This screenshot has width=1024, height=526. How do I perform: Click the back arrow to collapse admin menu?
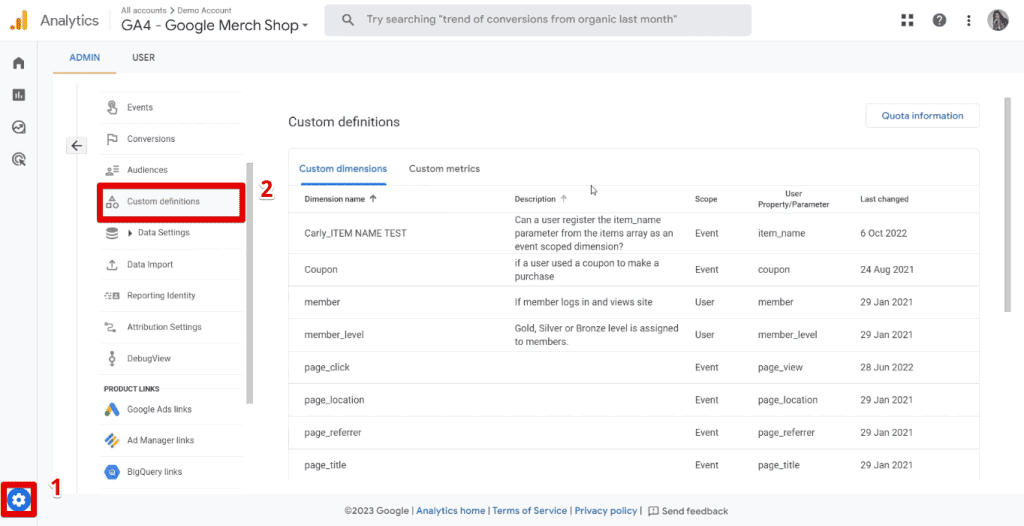pyautogui.click(x=76, y=146)
